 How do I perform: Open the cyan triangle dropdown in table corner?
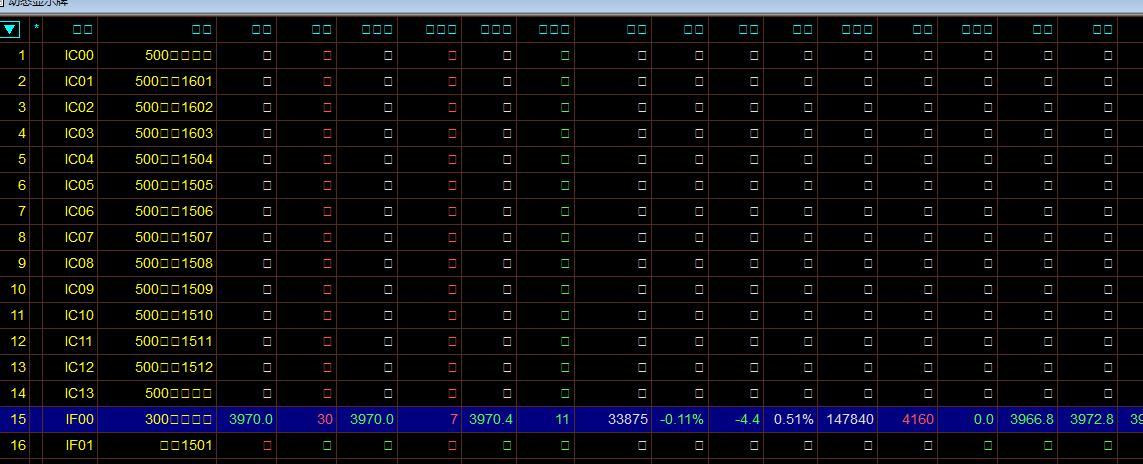pyautogui.click(x=10, y=30)
